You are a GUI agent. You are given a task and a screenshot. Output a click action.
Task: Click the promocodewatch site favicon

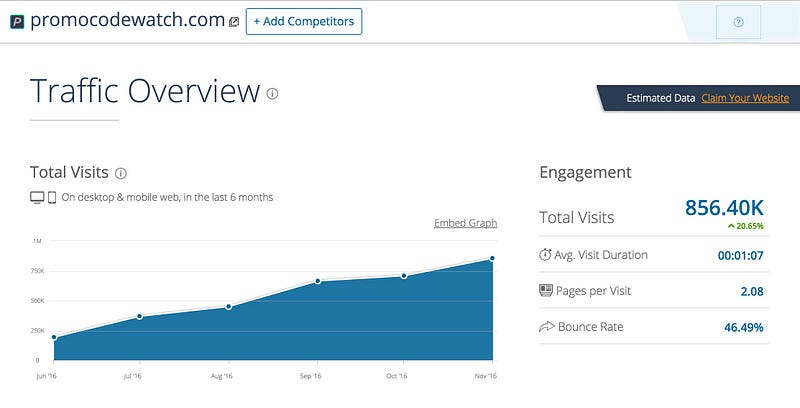click(17, 21)
